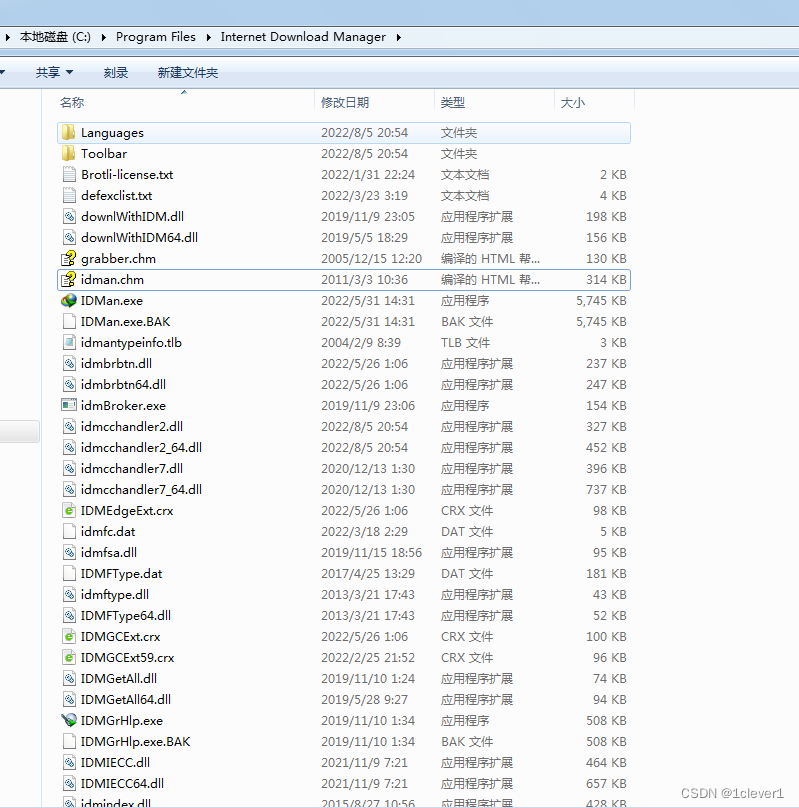Click the date 2004/2/9 8:39

tap(361, 343)
